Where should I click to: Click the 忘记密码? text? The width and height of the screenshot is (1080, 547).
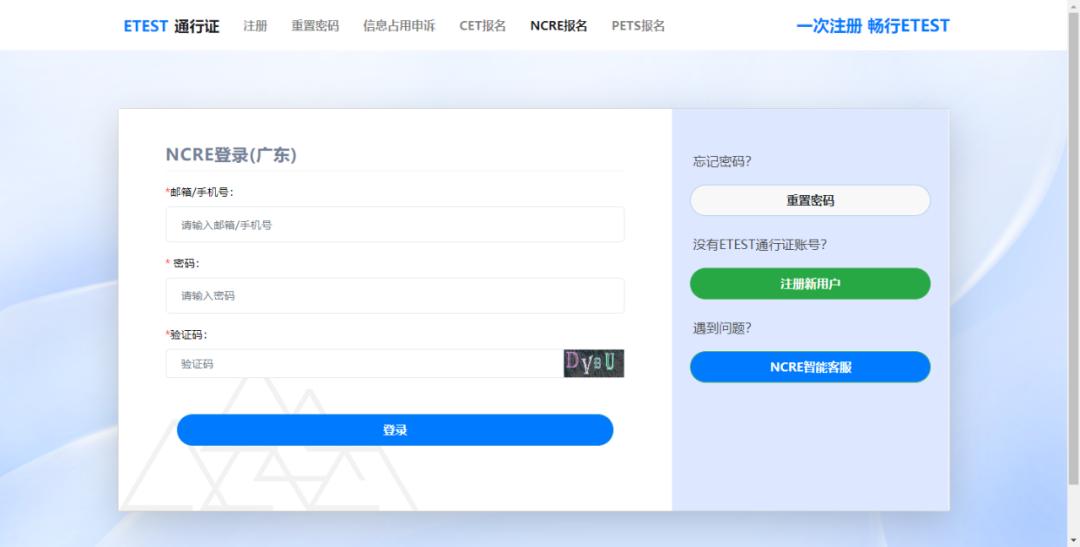tap(722, 162)
